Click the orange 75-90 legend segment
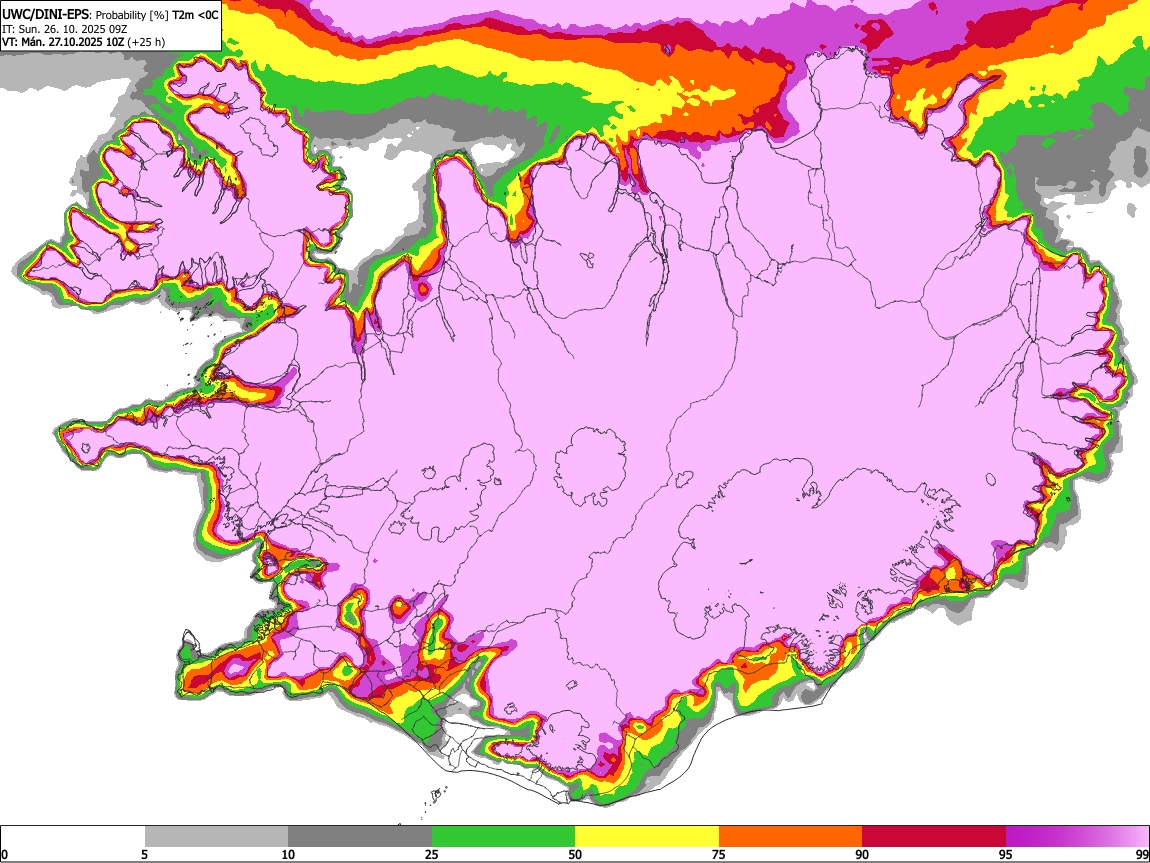Viewport: 1150px width, 863px height. coord(791,836)
